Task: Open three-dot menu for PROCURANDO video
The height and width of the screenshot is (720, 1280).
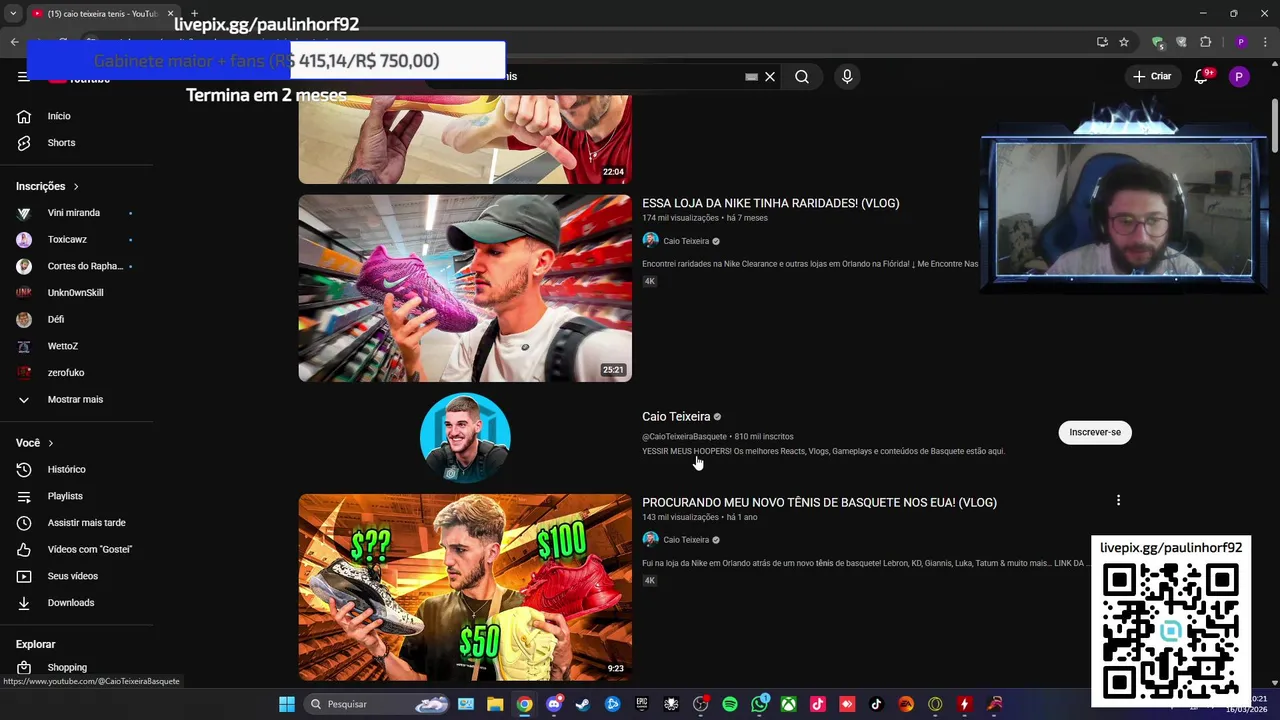Action: [1118, 500]
